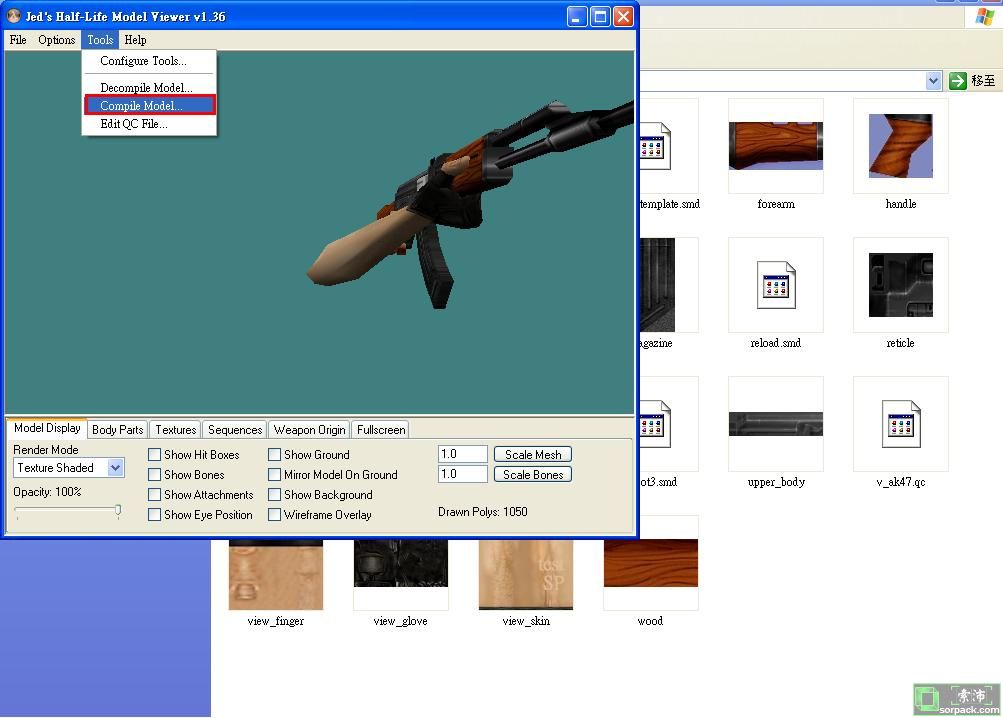Expand the Render Mode dropdown
The height and width of the screenshot is (718, 1003).
[115, 468]
